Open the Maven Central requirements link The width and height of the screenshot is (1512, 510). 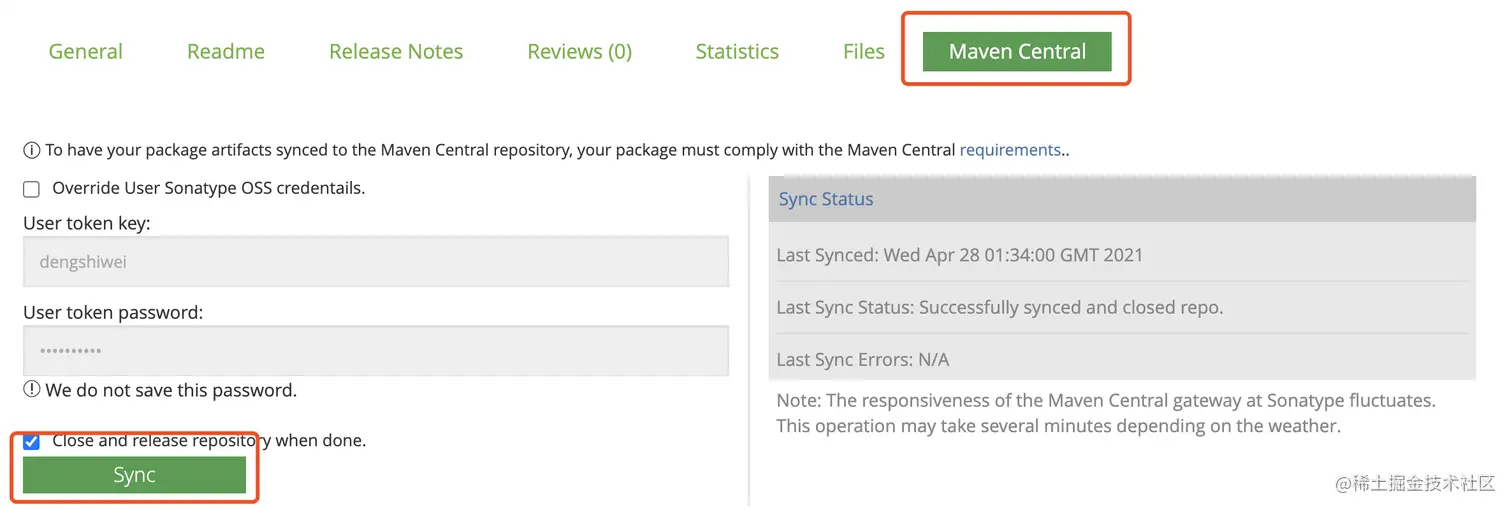point(1010,150)
